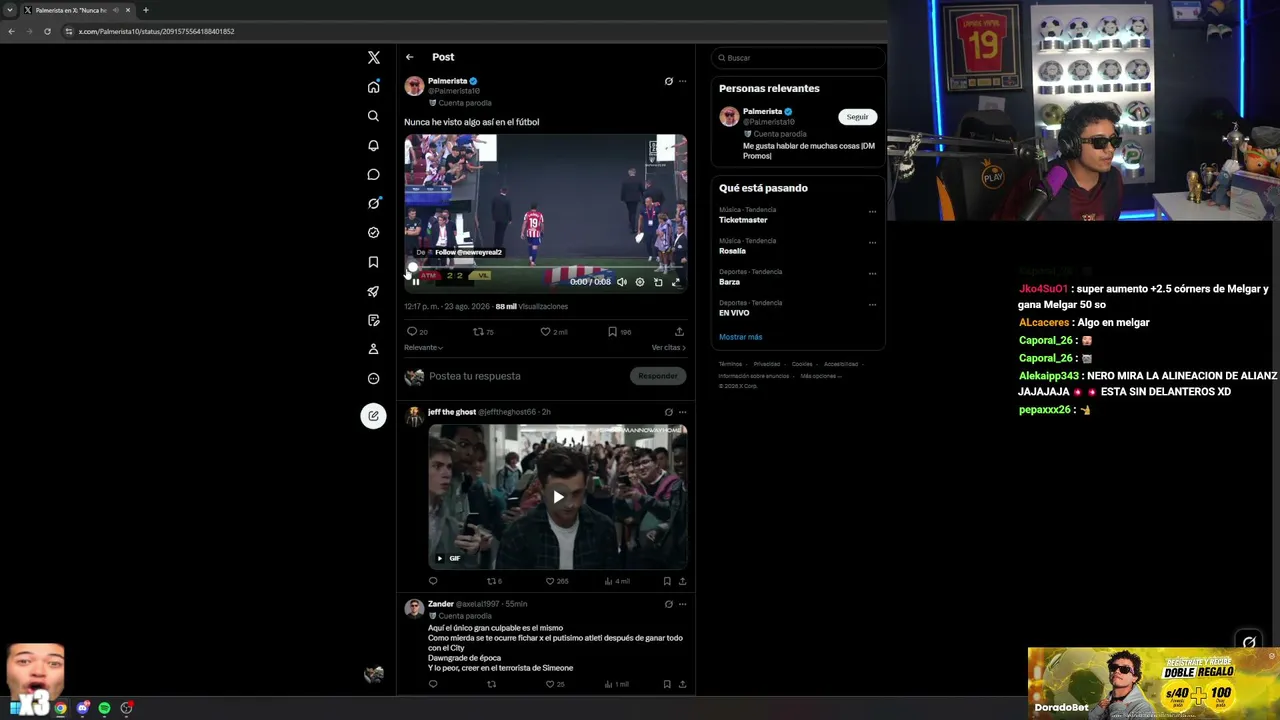Viewport: 1280px width, 720px height.
Task: Enter fullscreen on the video
Action: click(x=676, y=282)
